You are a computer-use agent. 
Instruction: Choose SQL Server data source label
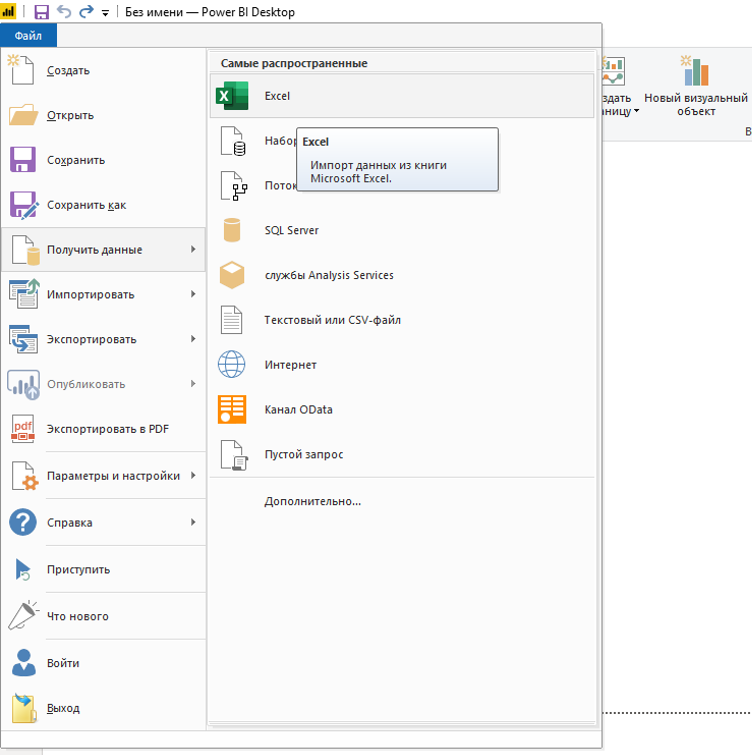(x=292, y=230)
